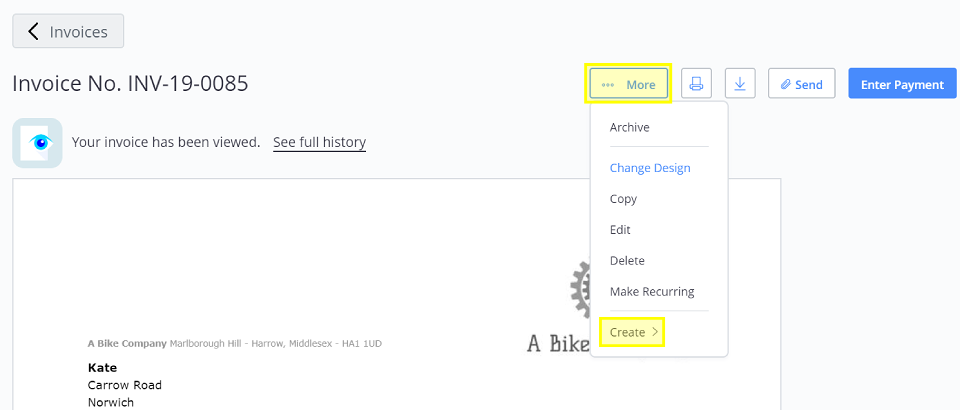Click the chevron next to Create
The image size is (960, 410).
(654, 332)
